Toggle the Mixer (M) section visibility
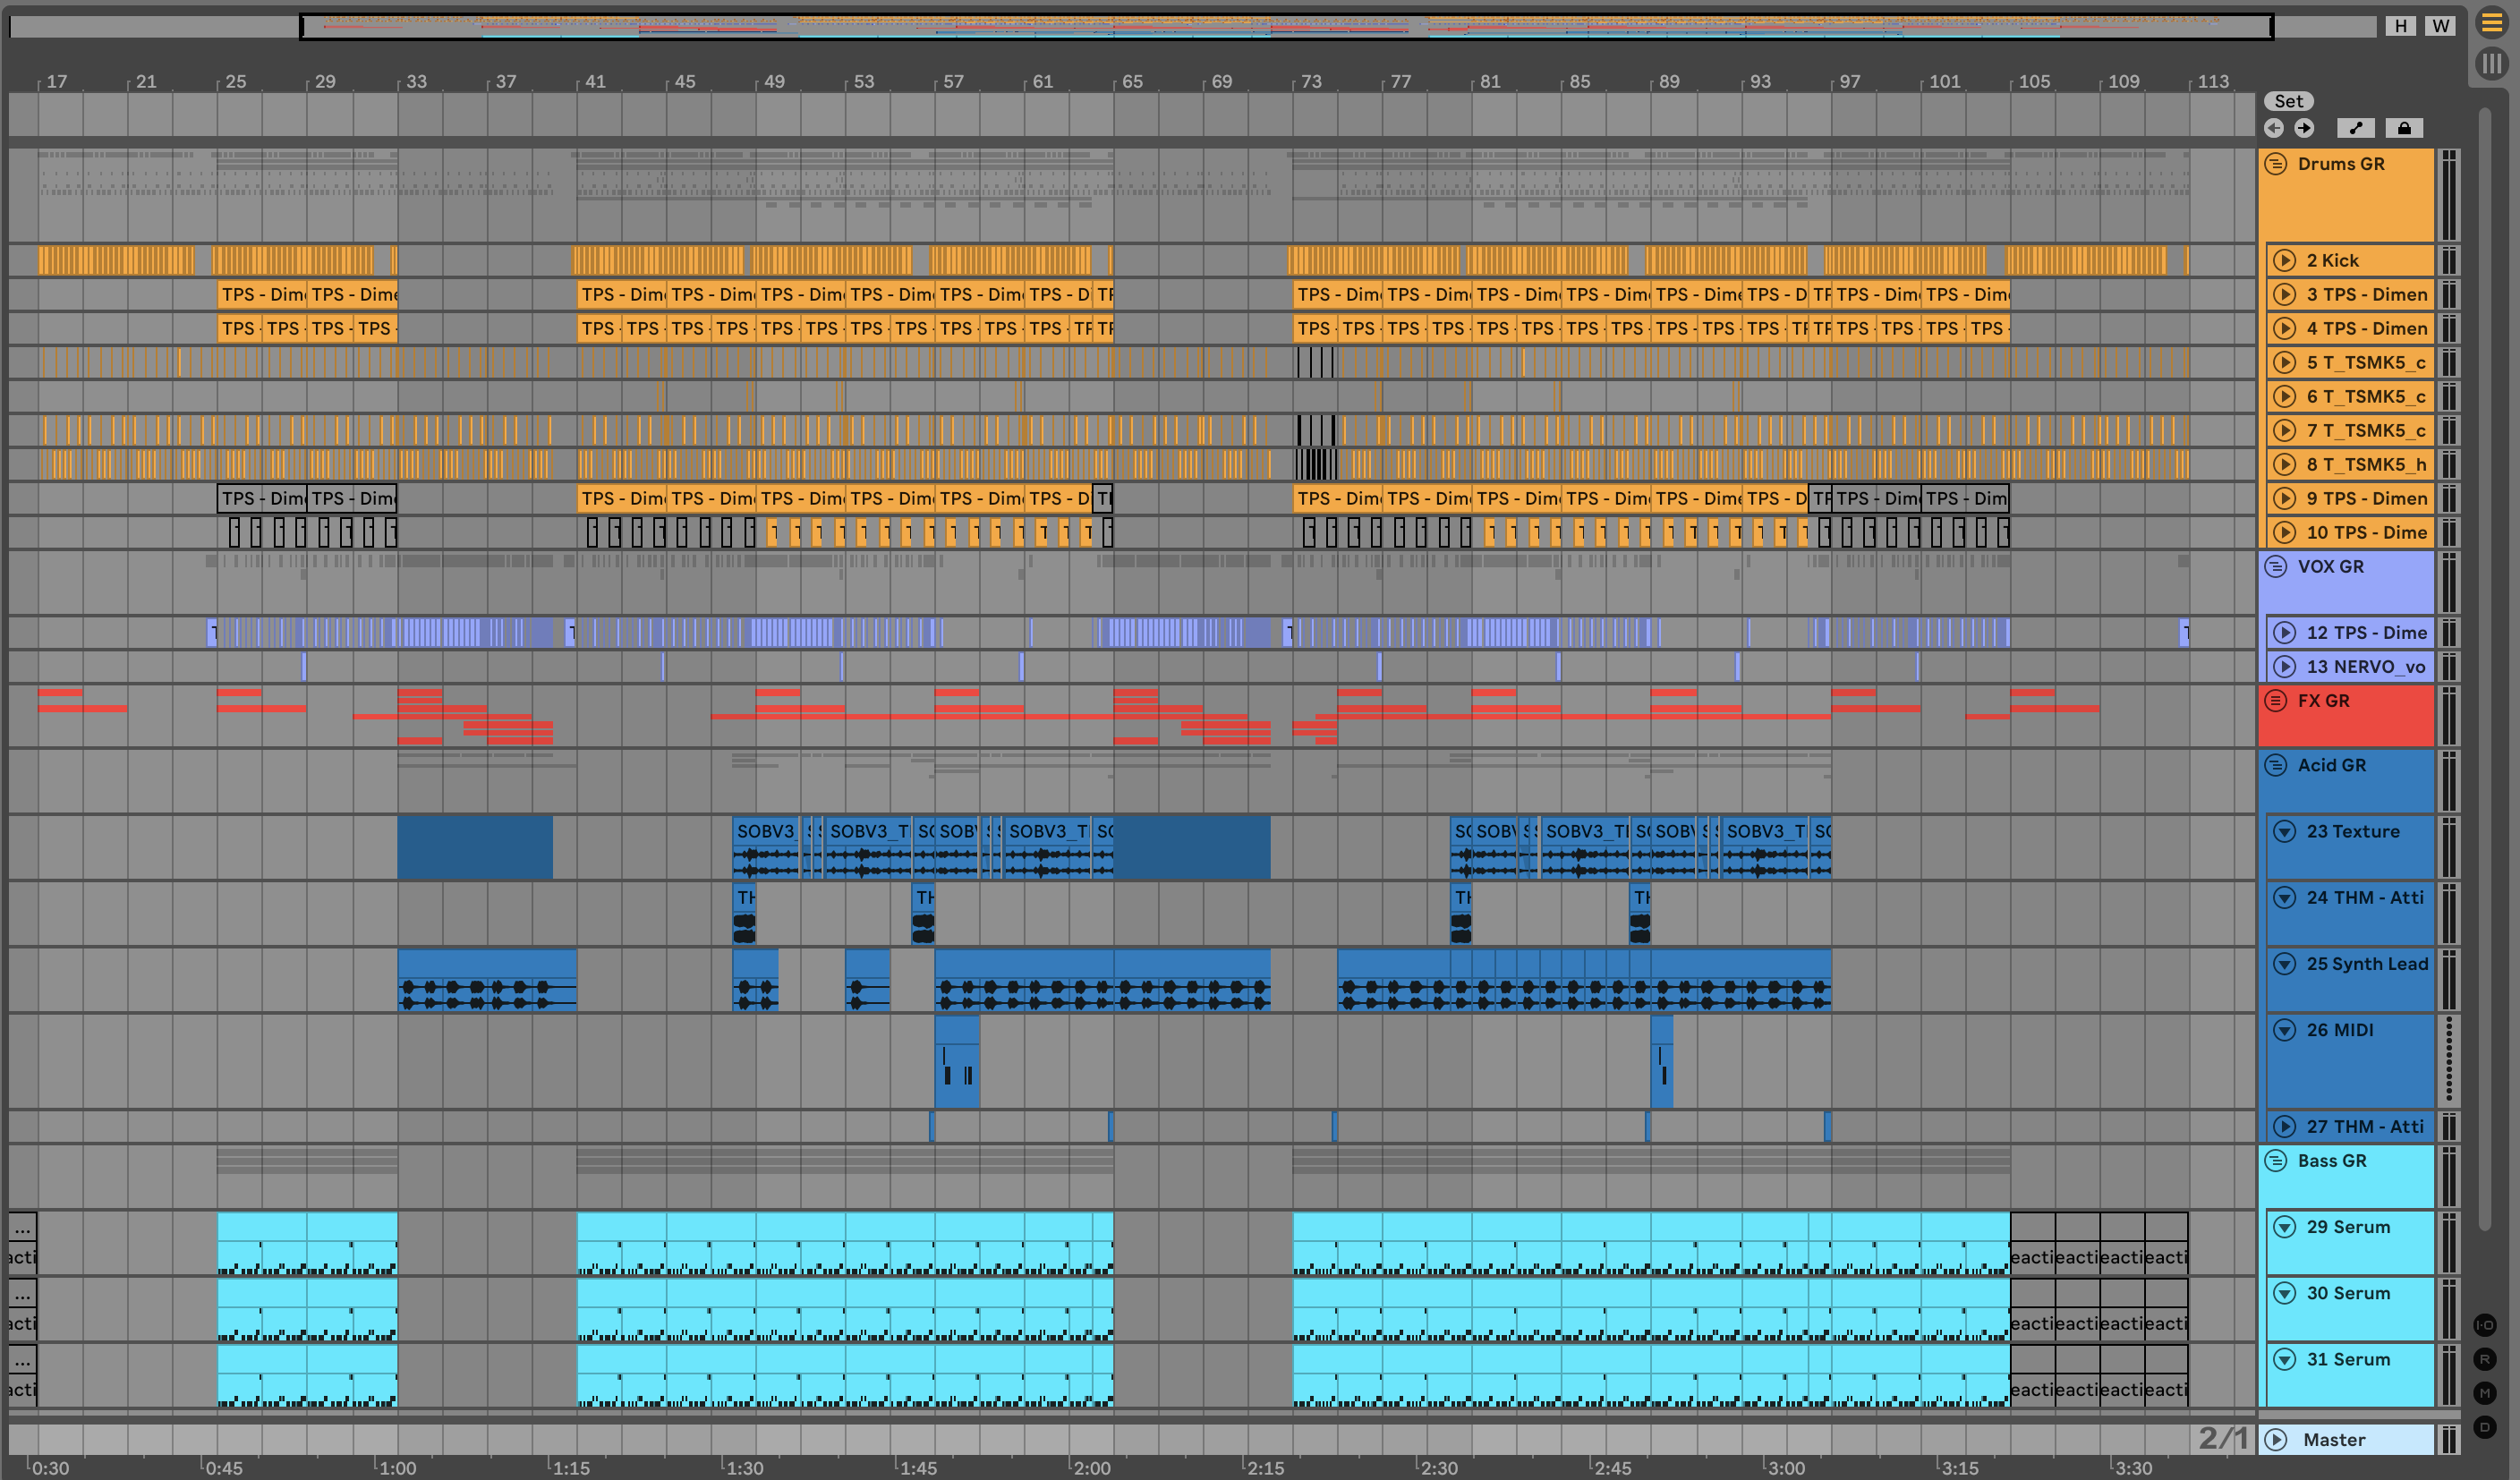Viewport: 2520px width, 1480px height. [2485, 1393]
